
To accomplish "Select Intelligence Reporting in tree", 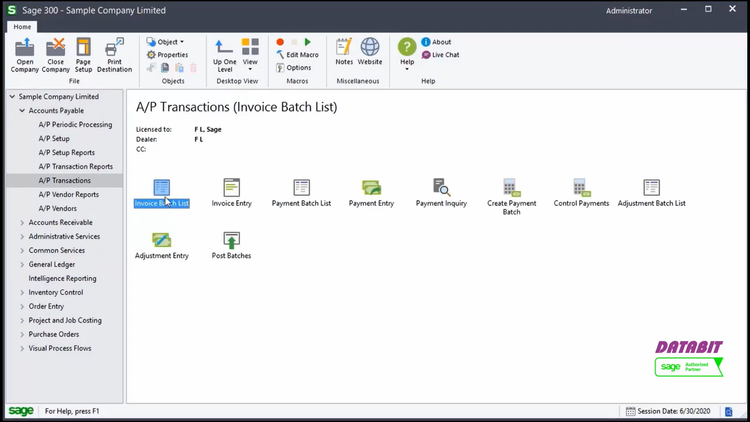I will [x=62, y=278].
